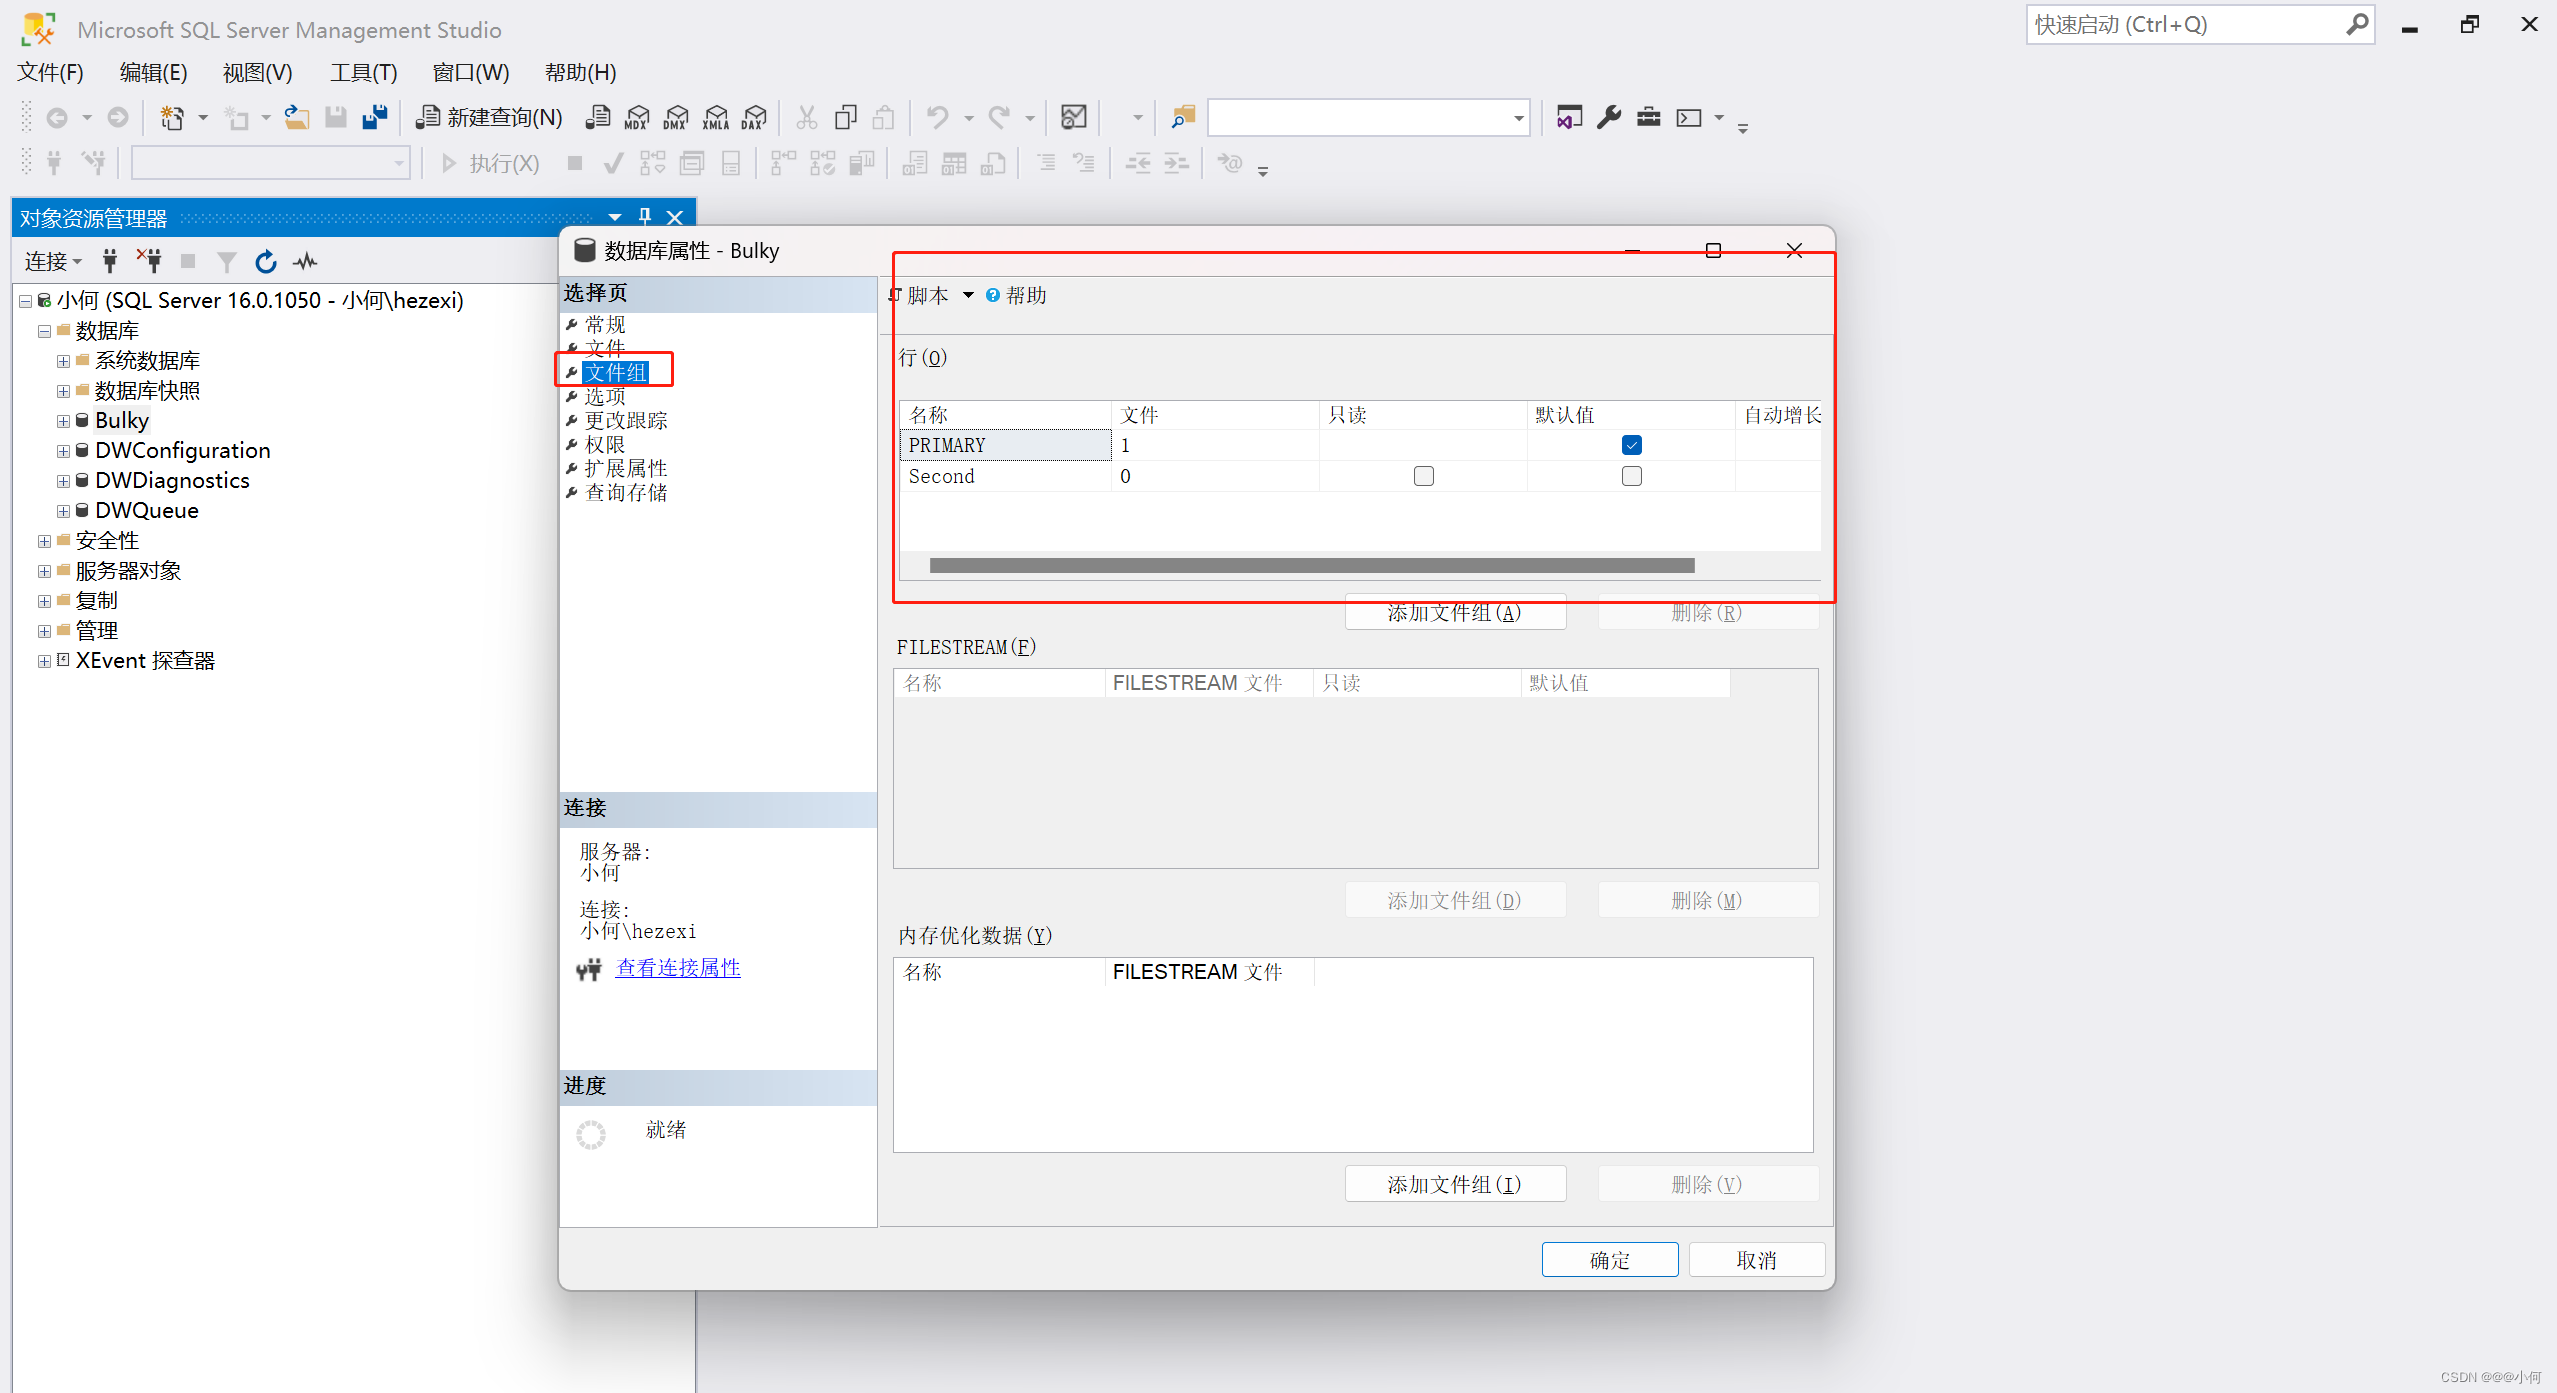Select the 文件组 page
This screenshot has height=1393, width=2557.
point(616,372)
